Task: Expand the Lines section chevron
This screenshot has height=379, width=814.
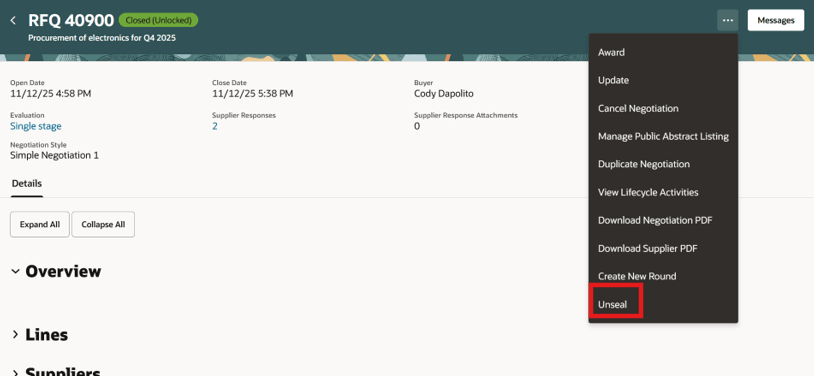Action: tap(16, 335)
